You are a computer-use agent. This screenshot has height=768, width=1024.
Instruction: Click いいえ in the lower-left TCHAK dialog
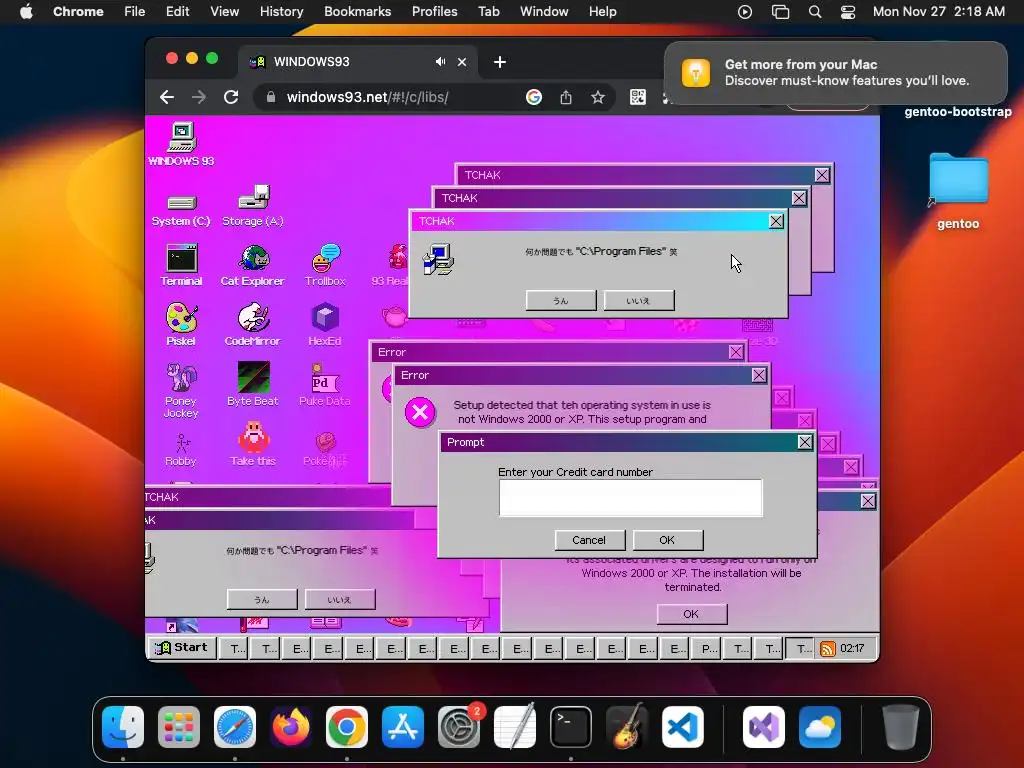coord(340,600)
